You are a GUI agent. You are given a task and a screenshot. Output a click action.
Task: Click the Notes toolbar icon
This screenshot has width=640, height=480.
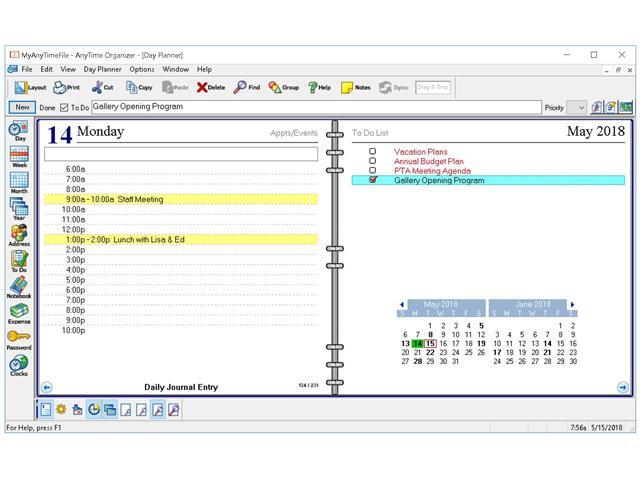pos(355,87)
